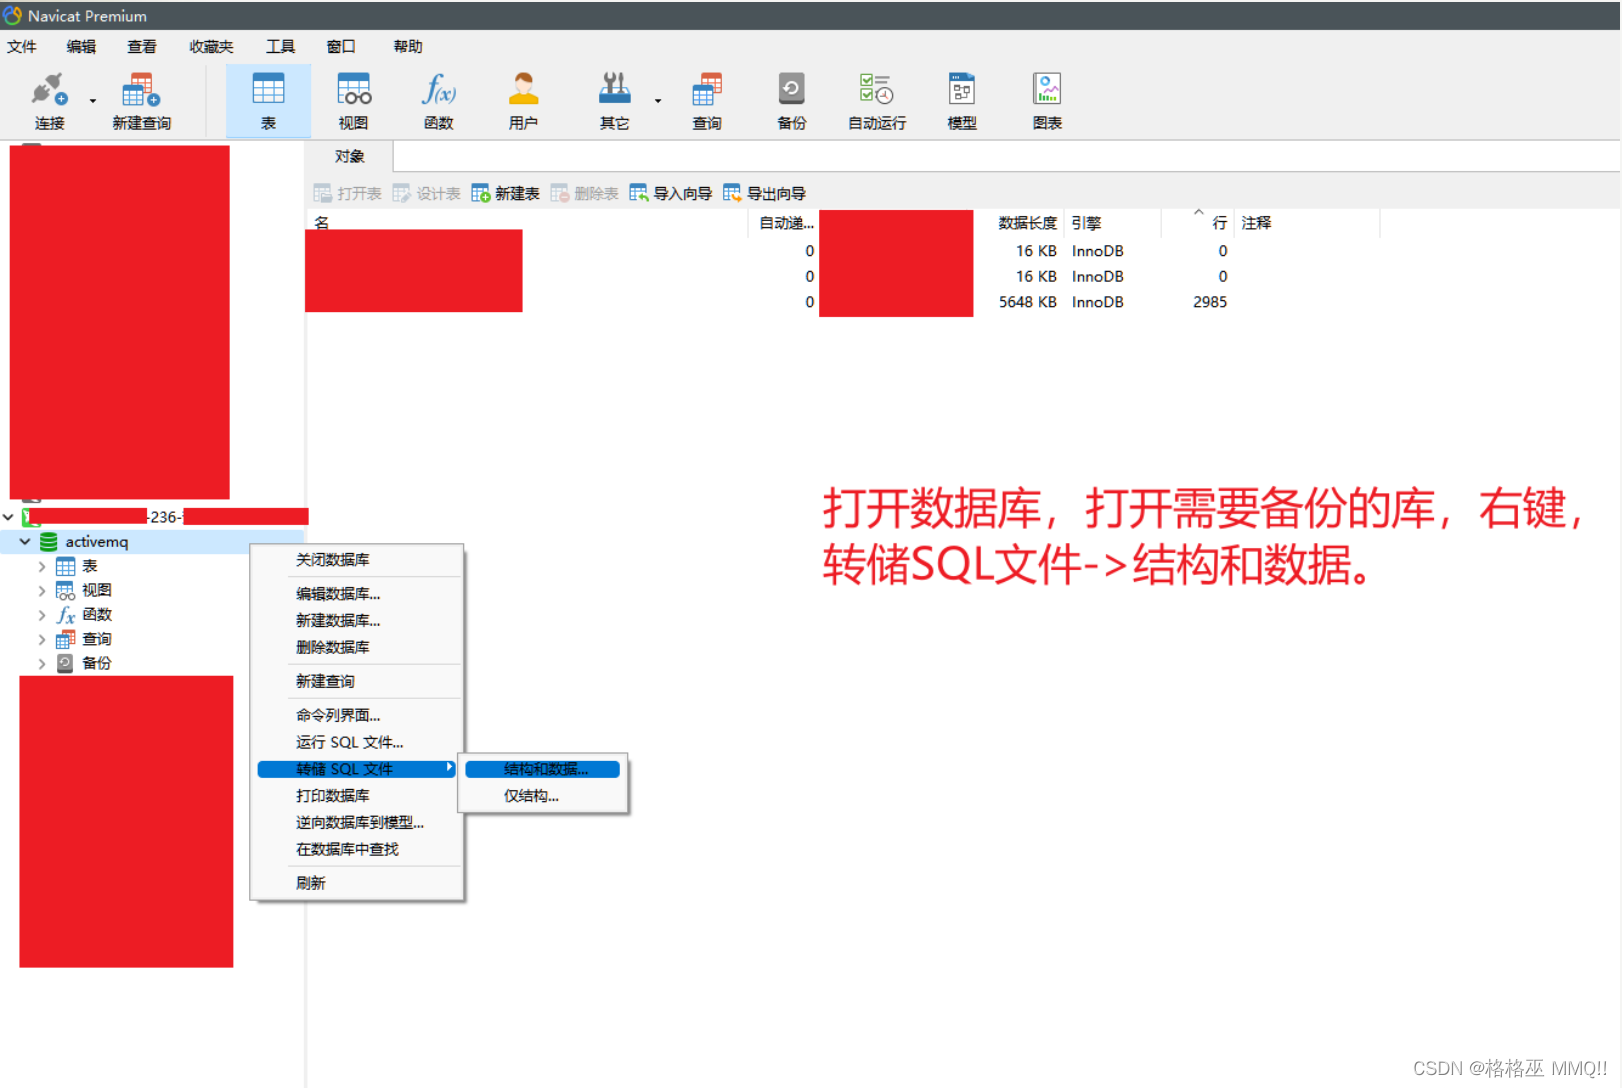
Task: Open the 查询 (Query) toolbar icon
Action: 707,90
